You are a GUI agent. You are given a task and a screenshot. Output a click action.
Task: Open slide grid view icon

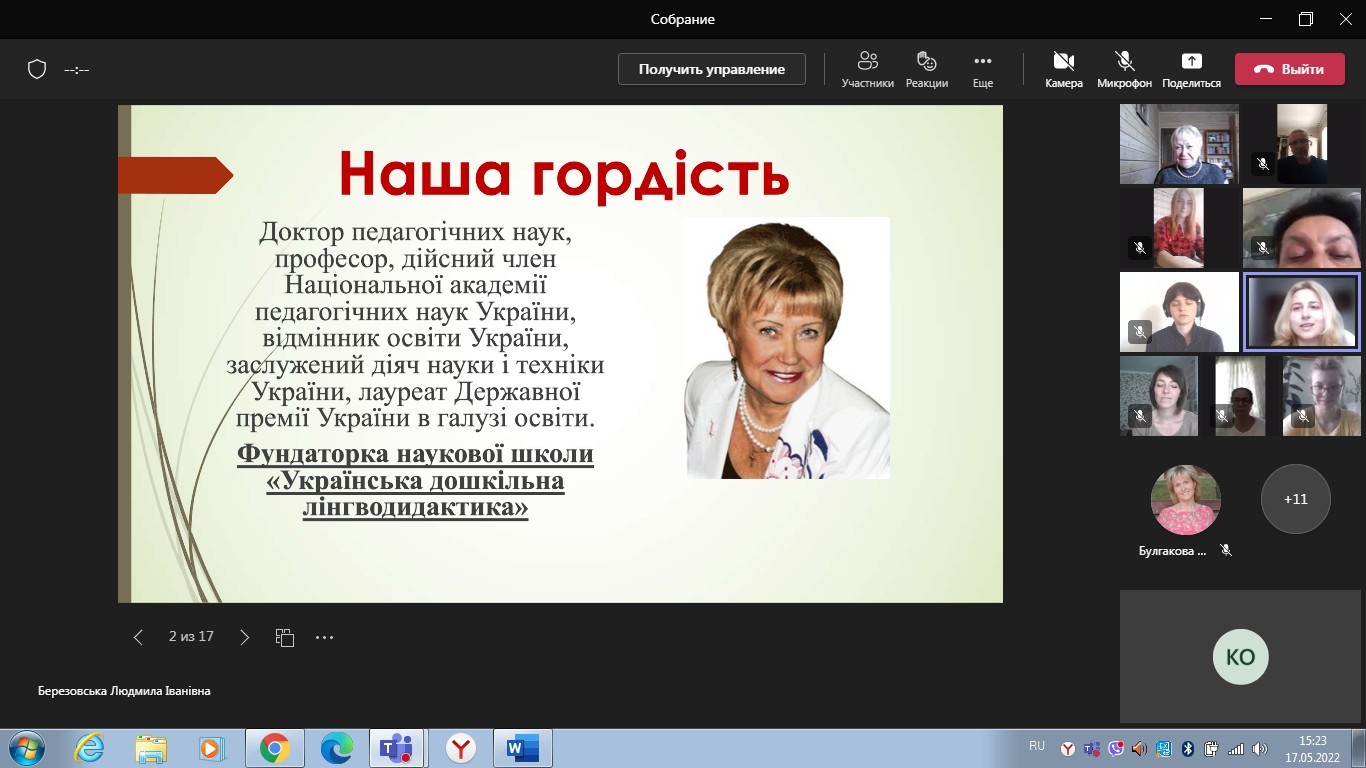[285, 637]
